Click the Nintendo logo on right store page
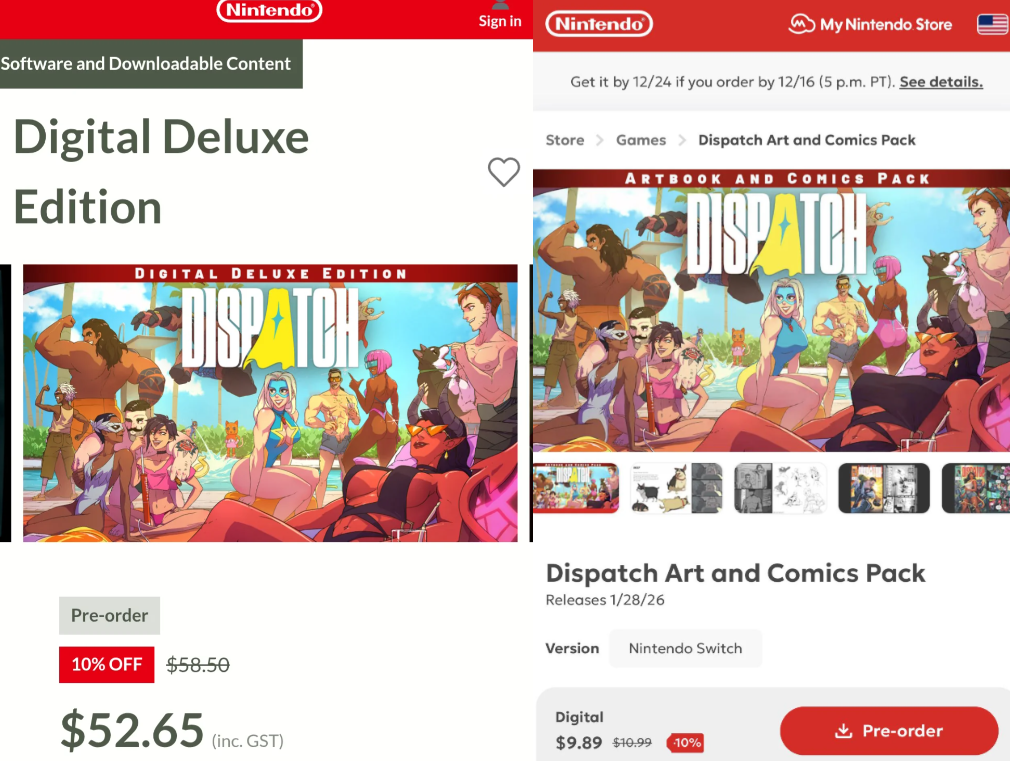Viewport: 1010px width, 761px height. pyautogui.click(x=599, y=24)
